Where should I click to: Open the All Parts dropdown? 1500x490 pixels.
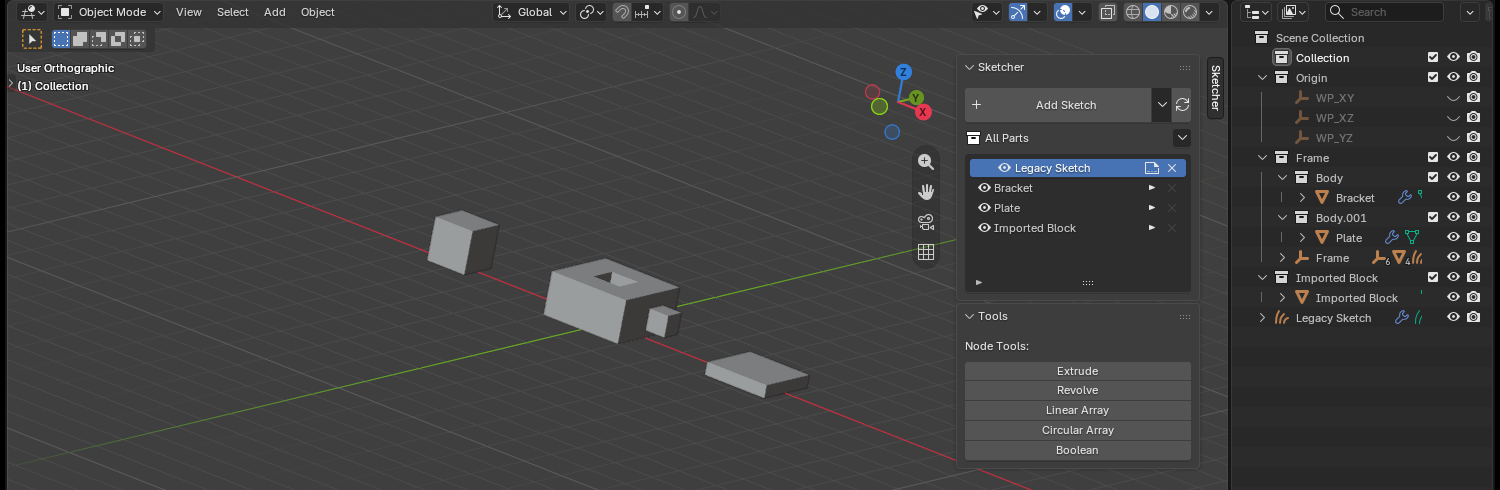1182,138
